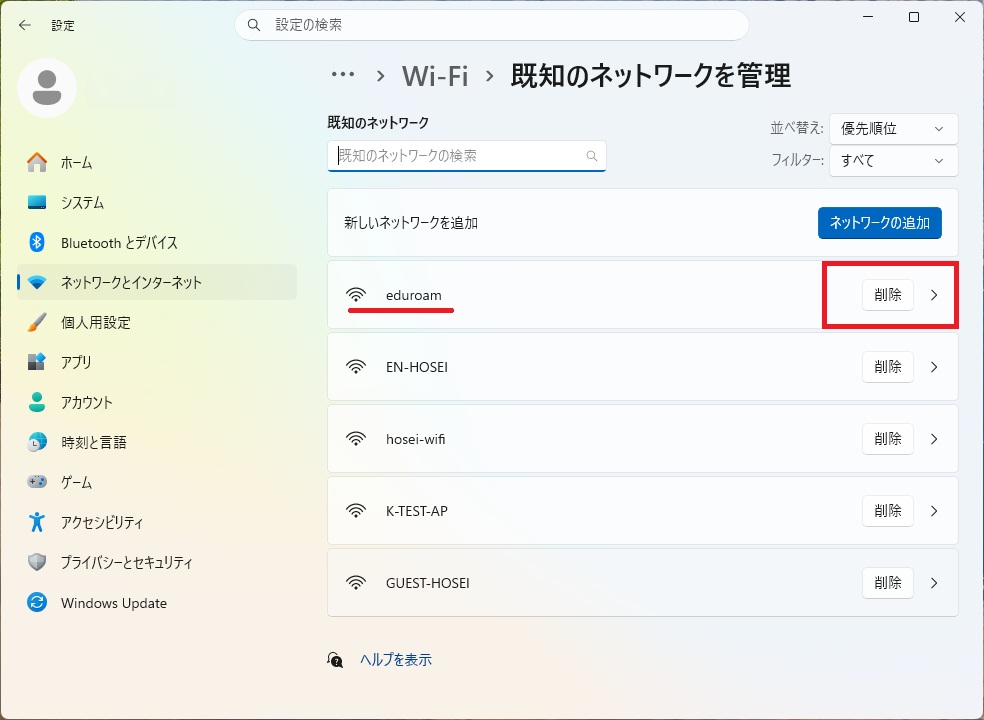Screen dimensions: 984x720
Task: Click breadcrumb ellipsis (…) menu
Action: click(x=343, y=75)
